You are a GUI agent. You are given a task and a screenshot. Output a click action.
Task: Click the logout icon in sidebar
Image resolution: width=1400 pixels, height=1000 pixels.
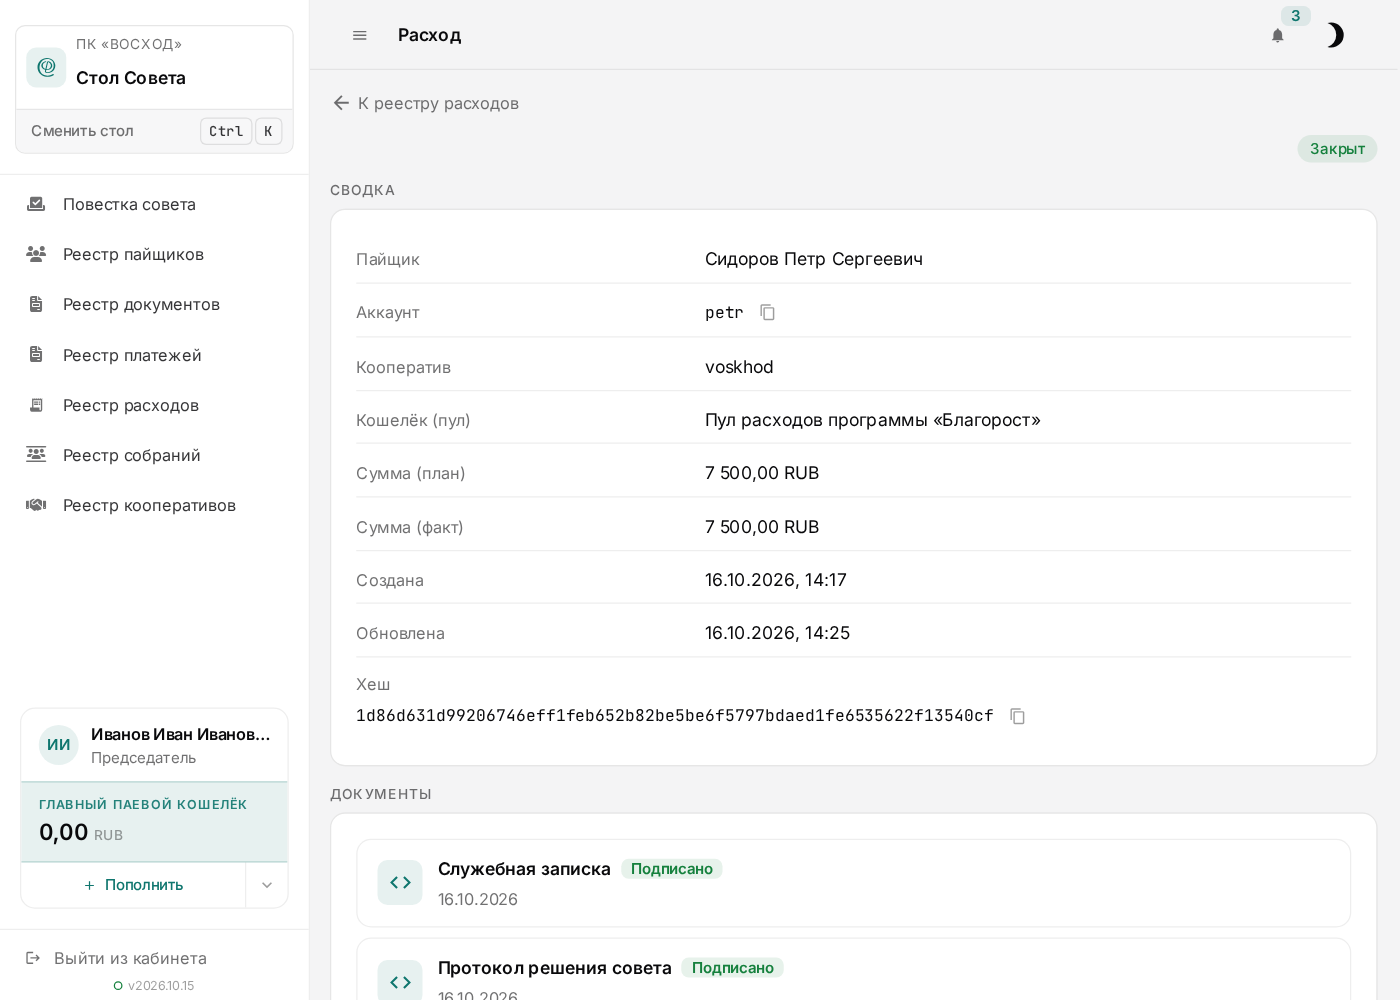[x=33, y=958]
